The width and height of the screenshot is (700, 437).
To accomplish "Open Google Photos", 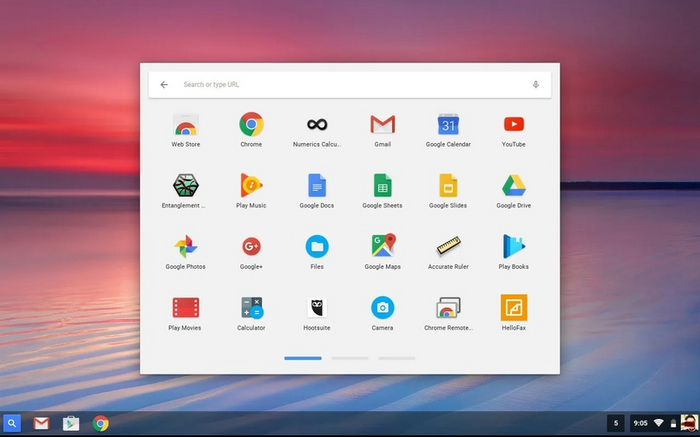I will [185, 247].
